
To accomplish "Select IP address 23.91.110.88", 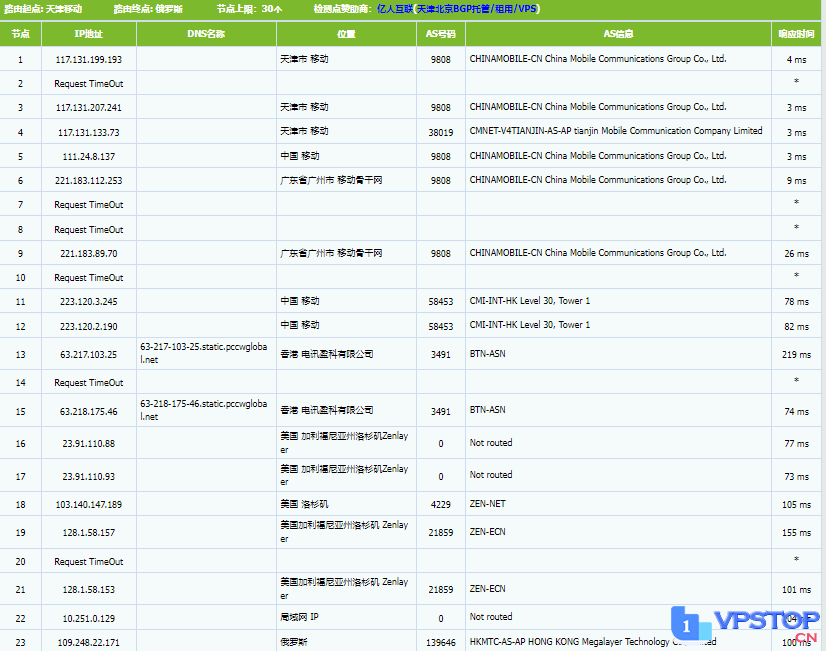I will [x=88, y=443].
